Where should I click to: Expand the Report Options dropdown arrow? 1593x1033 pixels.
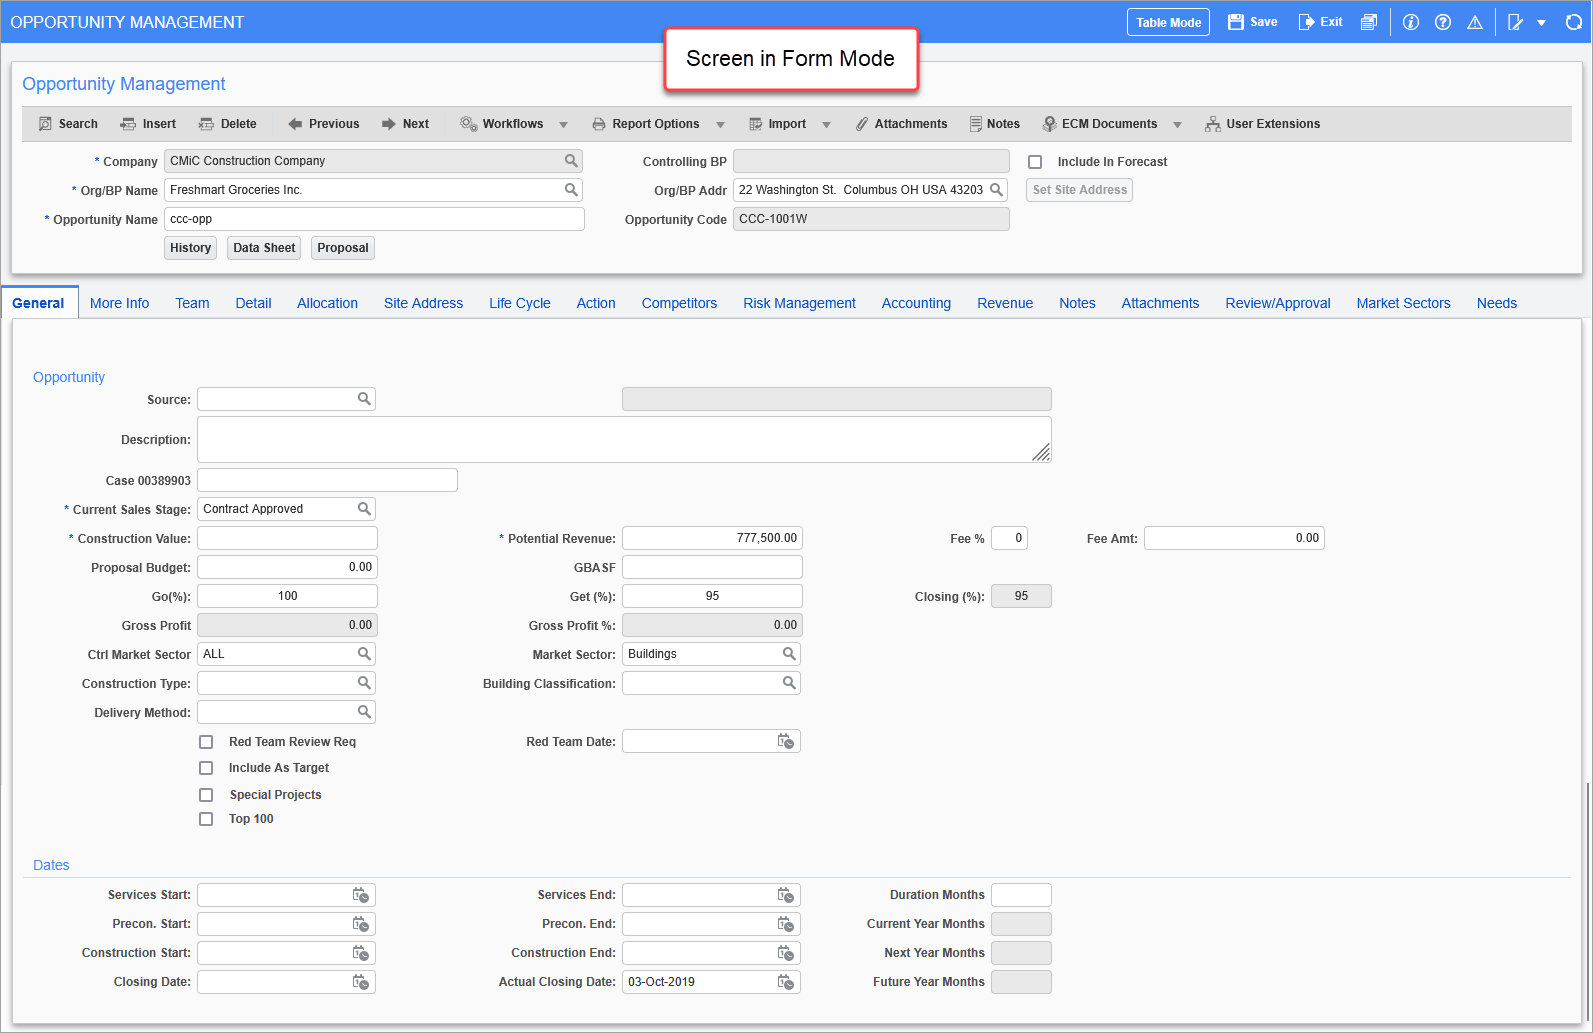click(x=720, y=125)
